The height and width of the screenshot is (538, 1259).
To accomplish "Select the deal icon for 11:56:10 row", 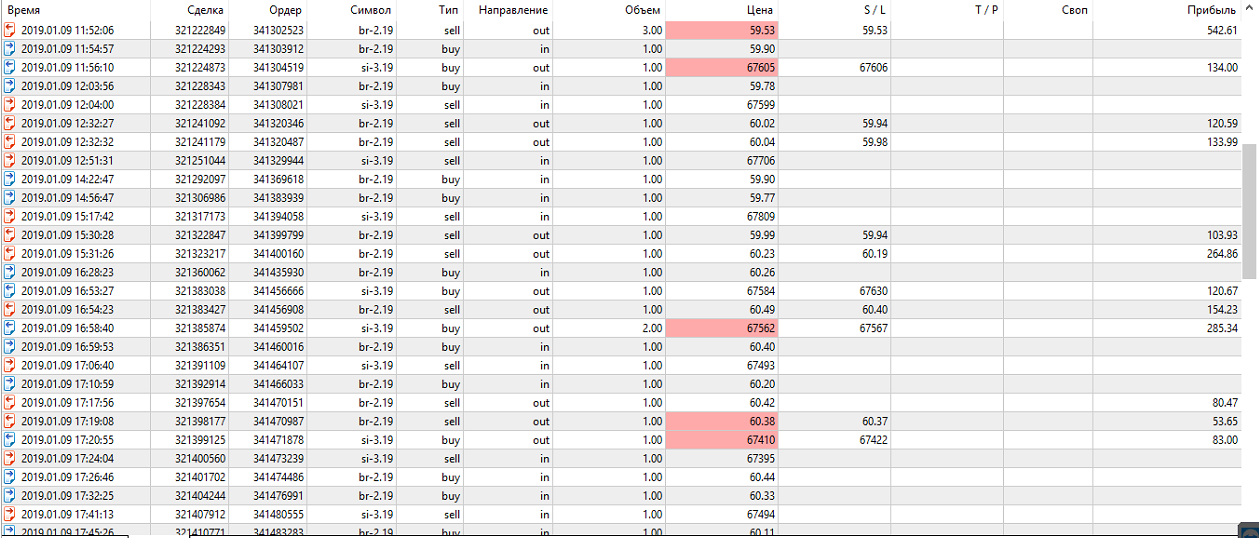I will coord(10,67).
